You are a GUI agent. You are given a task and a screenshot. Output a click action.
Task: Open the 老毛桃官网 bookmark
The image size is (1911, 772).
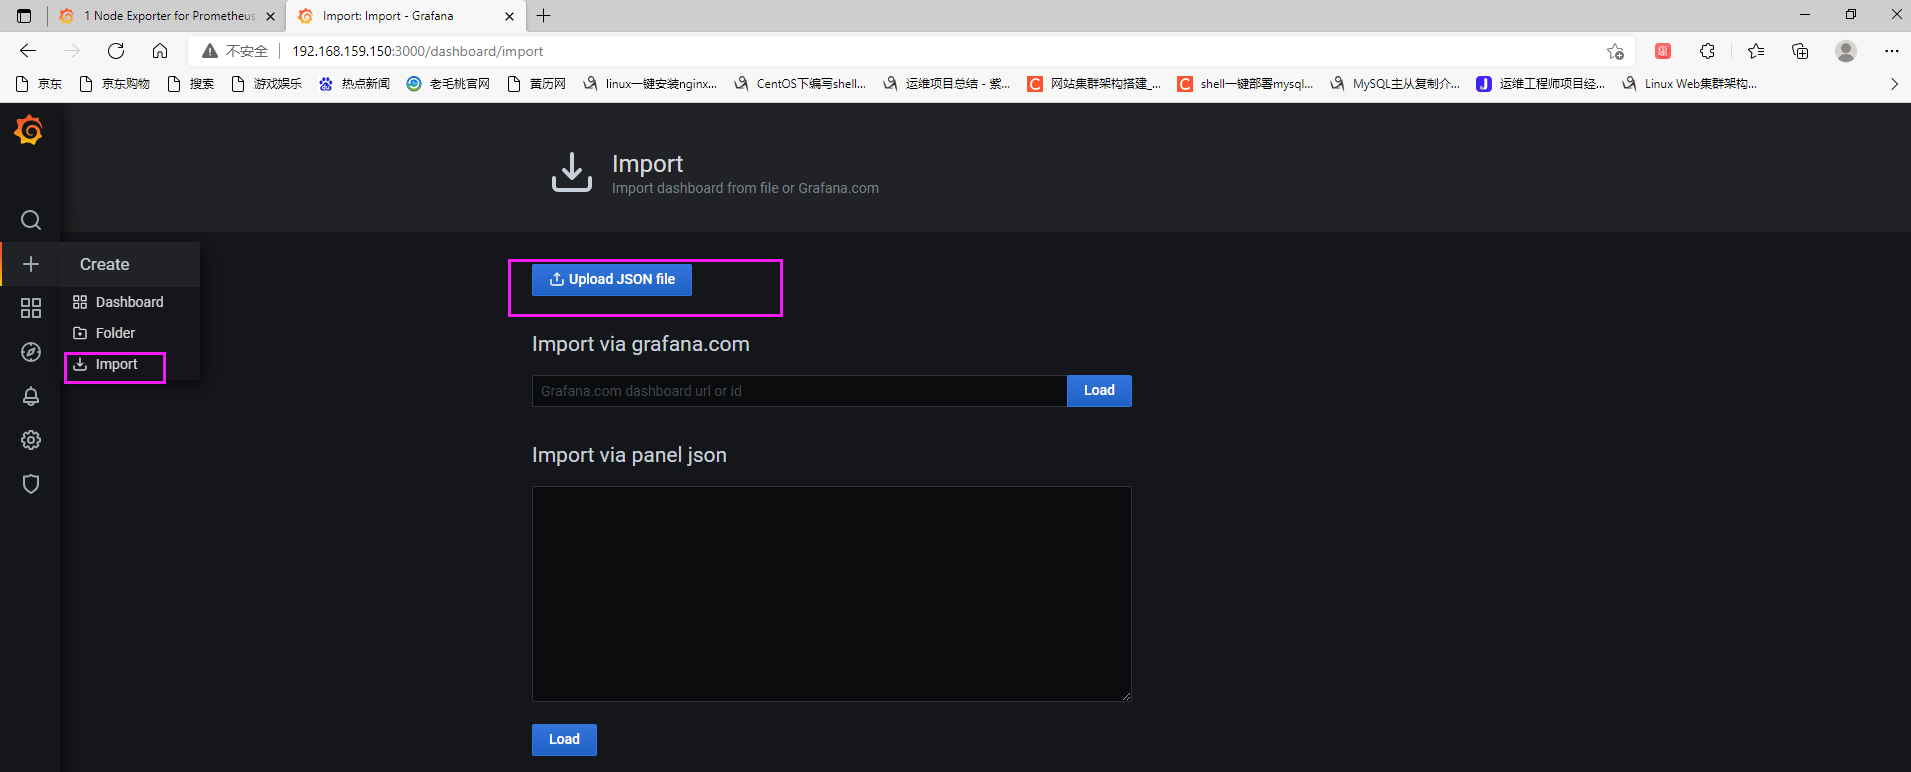click(448, 84)
